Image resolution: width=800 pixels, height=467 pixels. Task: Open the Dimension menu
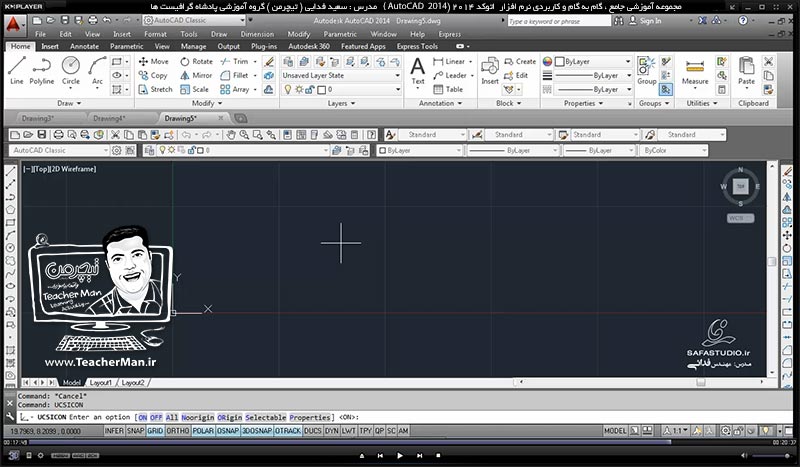(x=257, y=34)
